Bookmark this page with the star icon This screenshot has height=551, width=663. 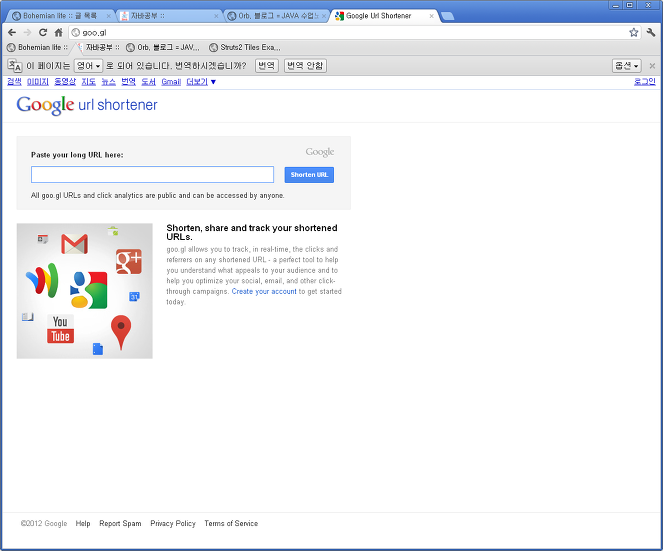(x=633, y=33)
